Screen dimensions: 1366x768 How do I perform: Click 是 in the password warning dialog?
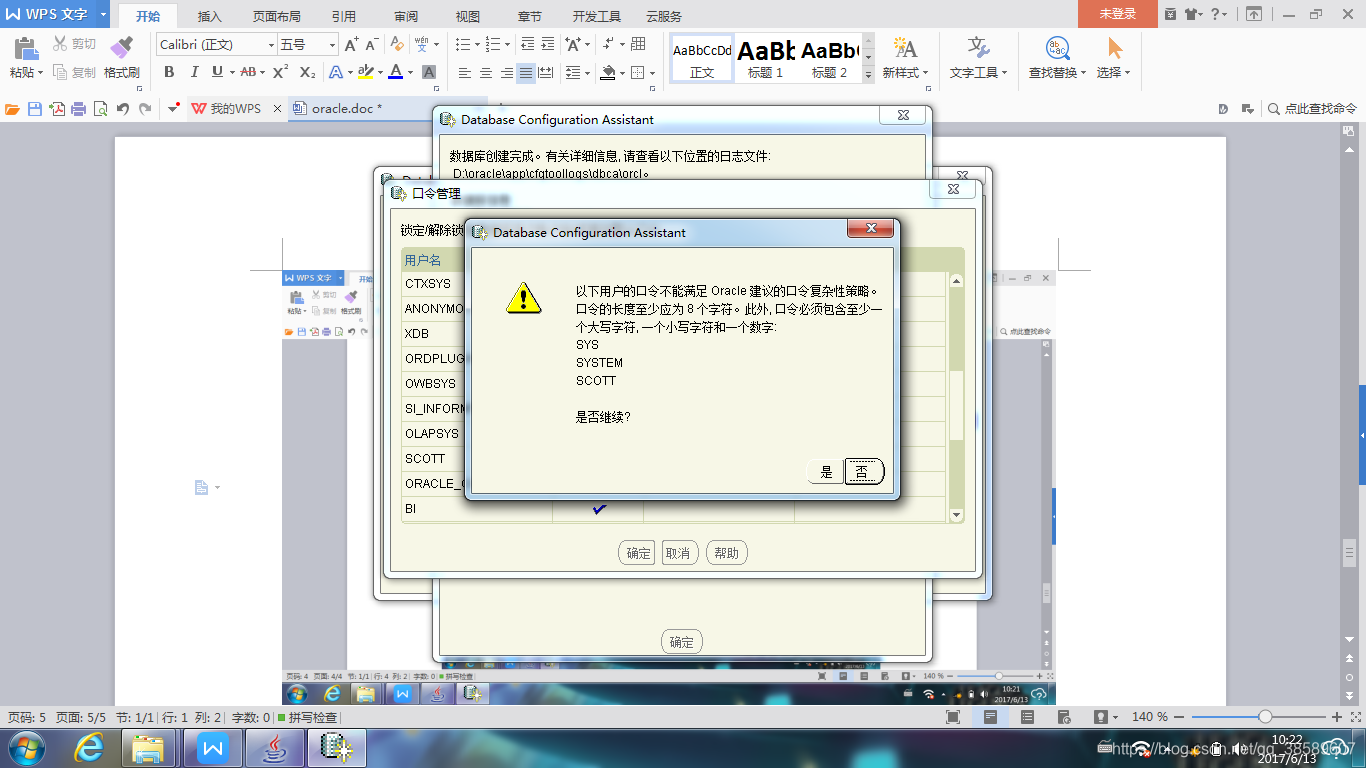pyautogui.click(x=826, y=472)
